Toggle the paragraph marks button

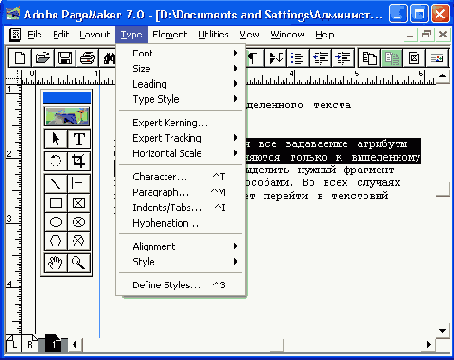pos(253,58)
